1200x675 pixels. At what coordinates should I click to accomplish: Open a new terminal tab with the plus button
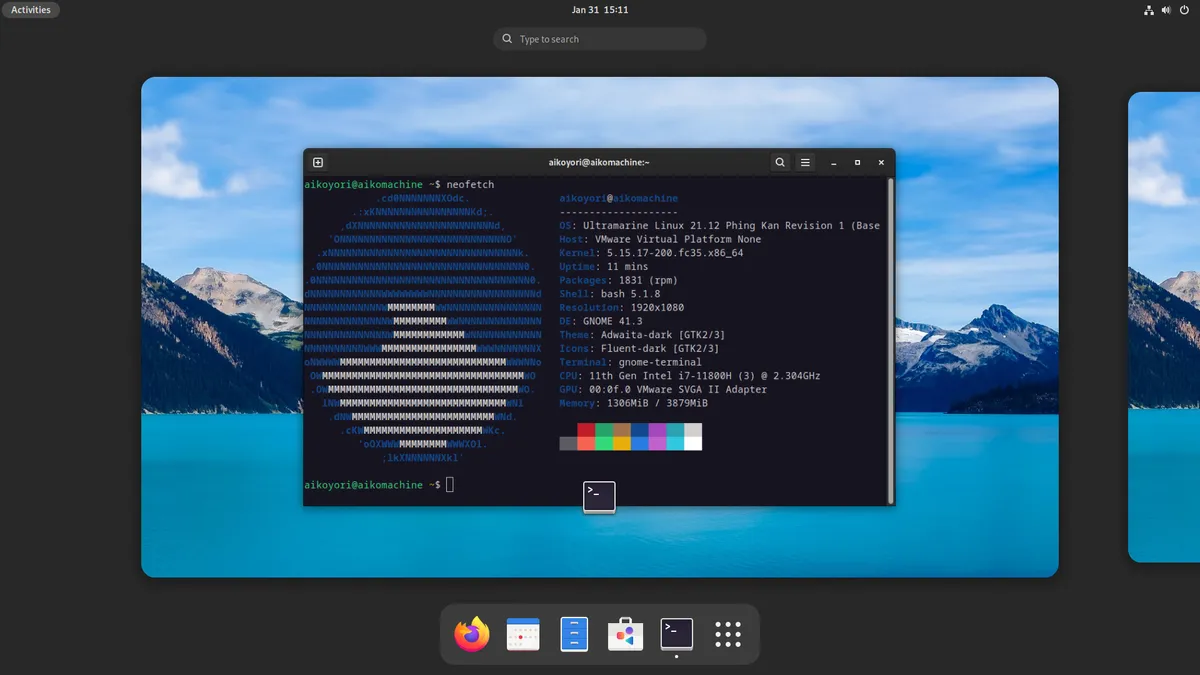317,161
